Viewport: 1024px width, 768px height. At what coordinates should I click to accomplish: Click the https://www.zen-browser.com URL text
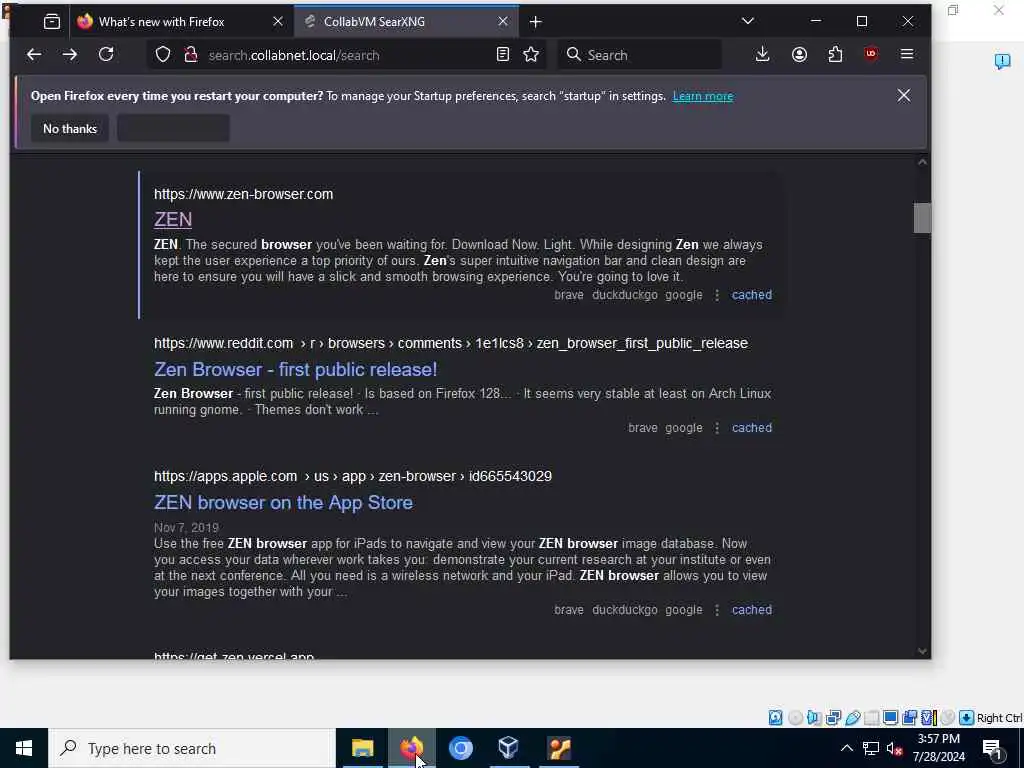click(244, 194)
